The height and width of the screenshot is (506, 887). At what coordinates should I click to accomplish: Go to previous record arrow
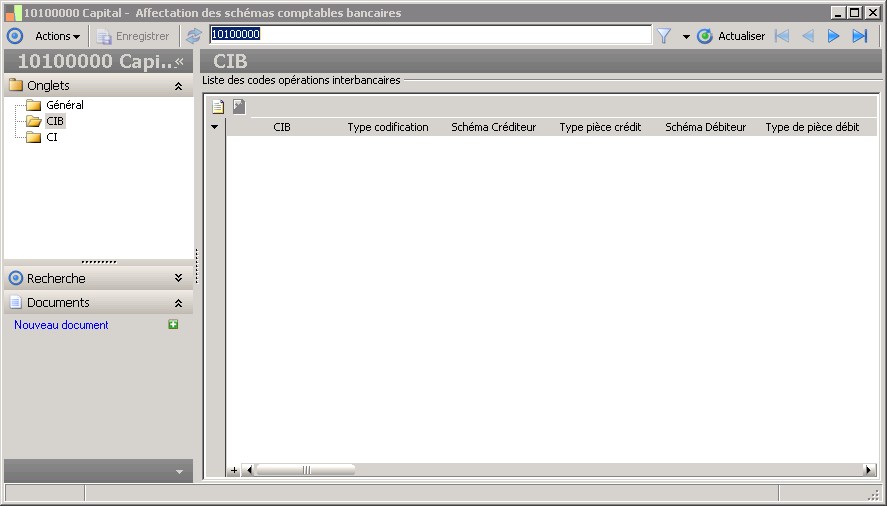[808, 36]
